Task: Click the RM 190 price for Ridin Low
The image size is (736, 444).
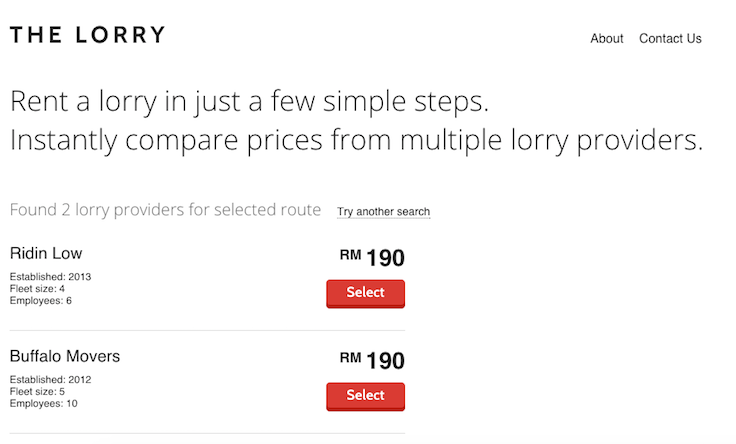Action: (372, 258)
